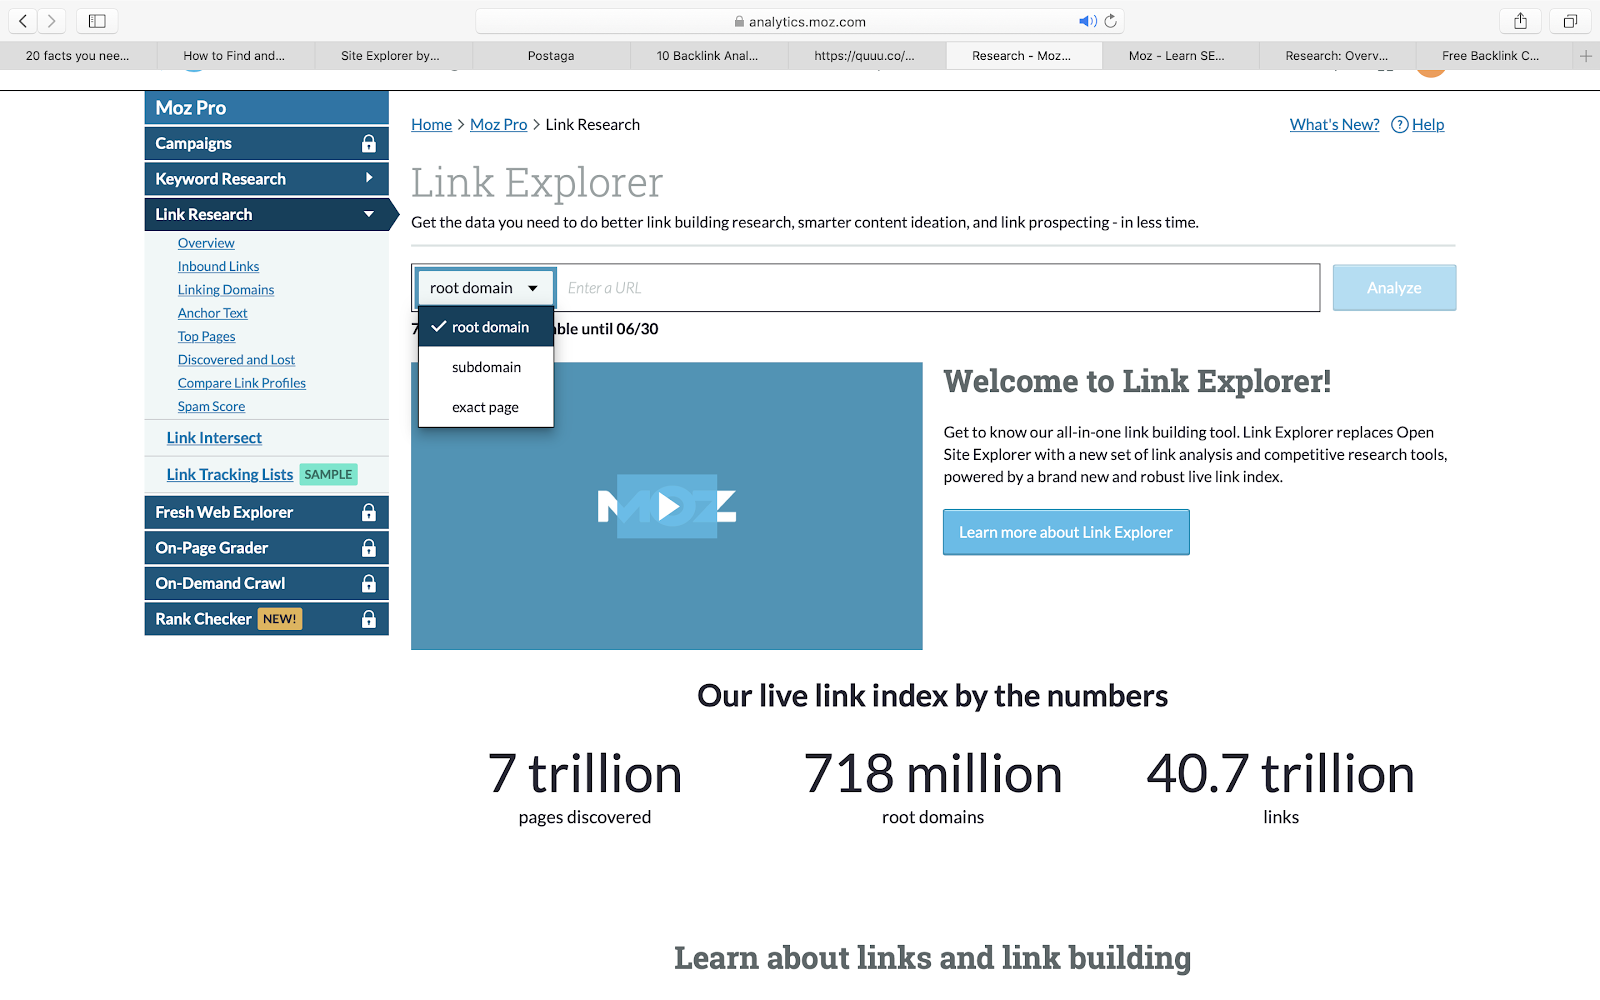Open the Moz Pro breadcrumb link
This screenshot has height=1000, width=1600.
click(x=499, y=125)
